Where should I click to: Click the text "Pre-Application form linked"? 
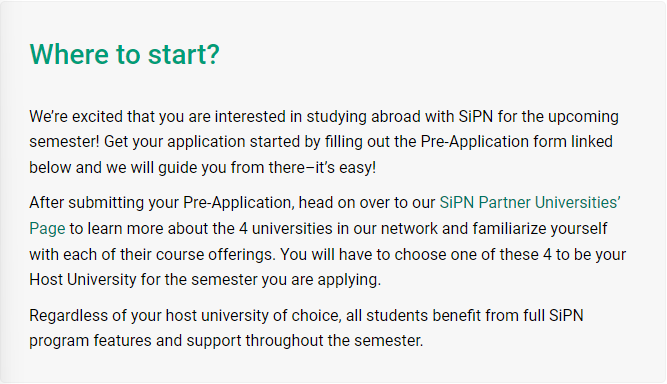[x=516, y=142]
